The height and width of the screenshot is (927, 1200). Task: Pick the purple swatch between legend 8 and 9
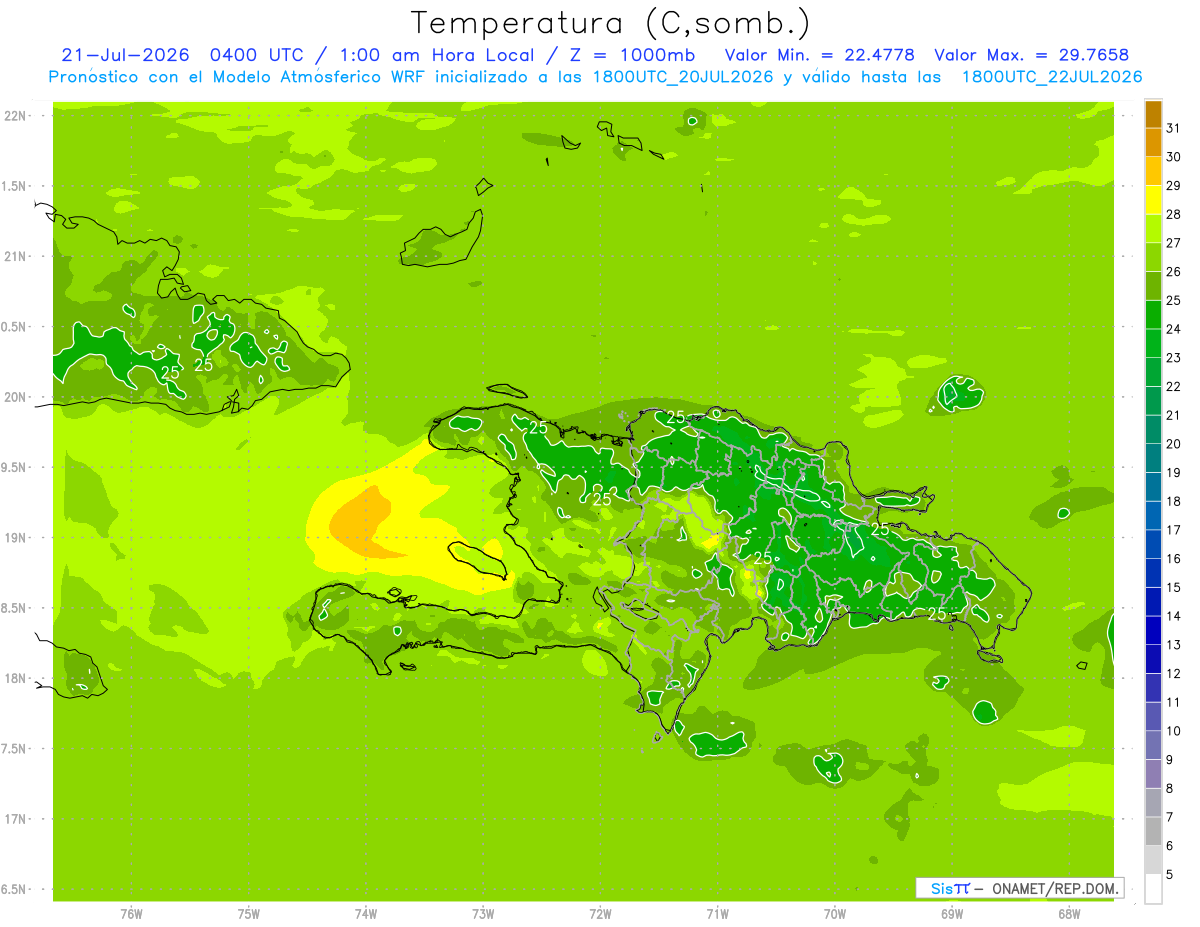pos(1153,774)
